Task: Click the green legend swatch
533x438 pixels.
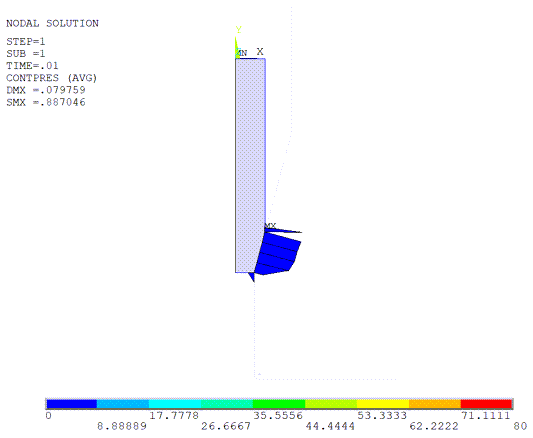Action: pyautogui.click(x=279, y=404)
